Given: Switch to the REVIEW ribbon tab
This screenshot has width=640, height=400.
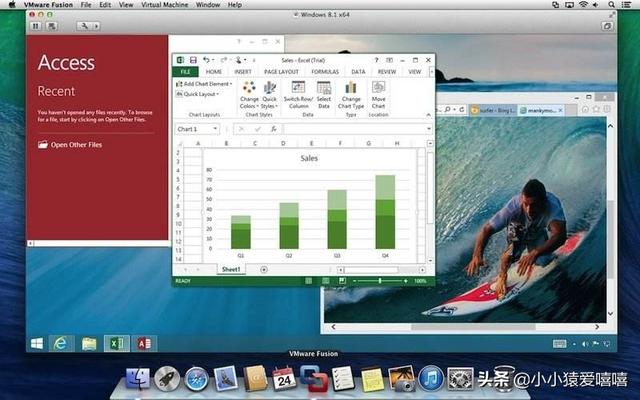Looking at the screenshot, I should tap(387, 71).
